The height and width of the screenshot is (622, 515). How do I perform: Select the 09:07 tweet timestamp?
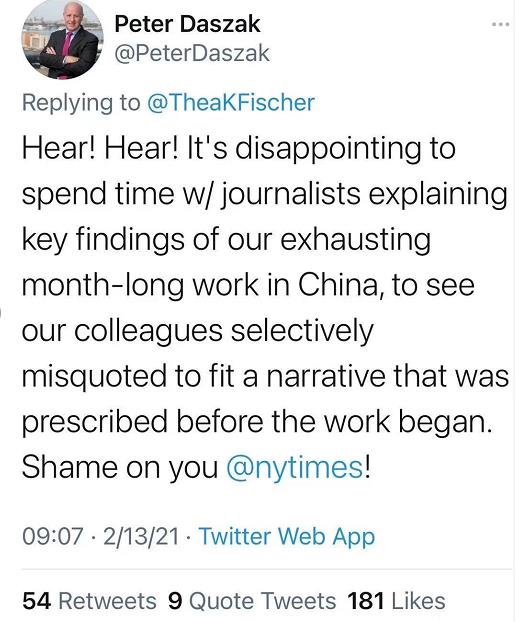click(53, 536)
